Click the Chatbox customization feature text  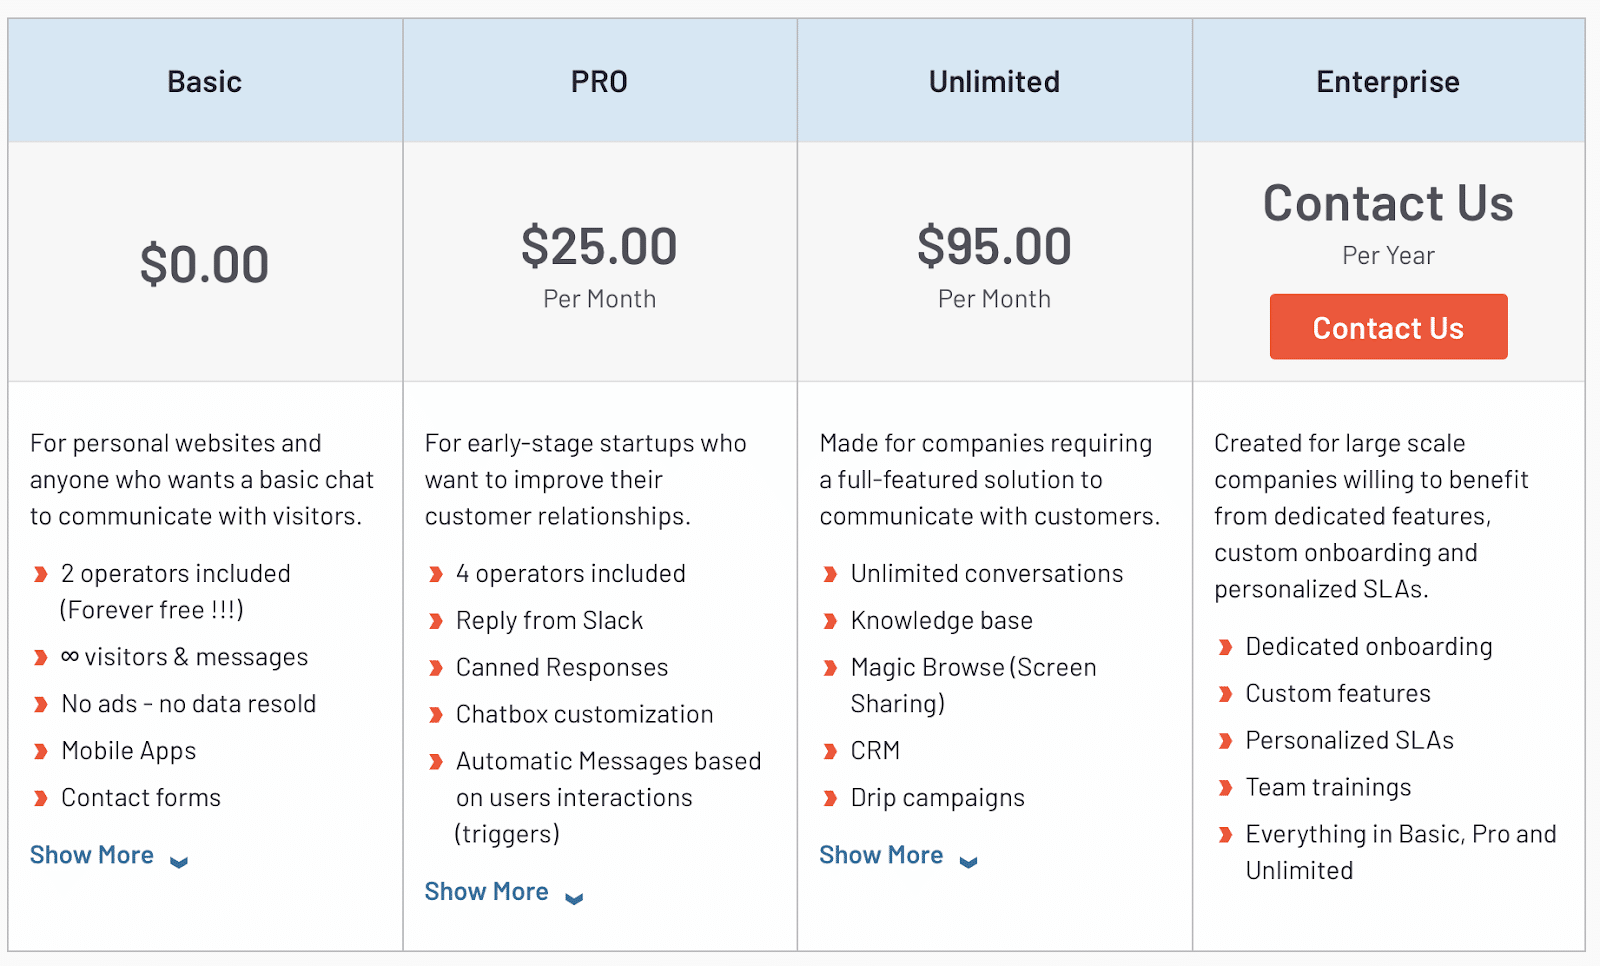pos(584,714)
